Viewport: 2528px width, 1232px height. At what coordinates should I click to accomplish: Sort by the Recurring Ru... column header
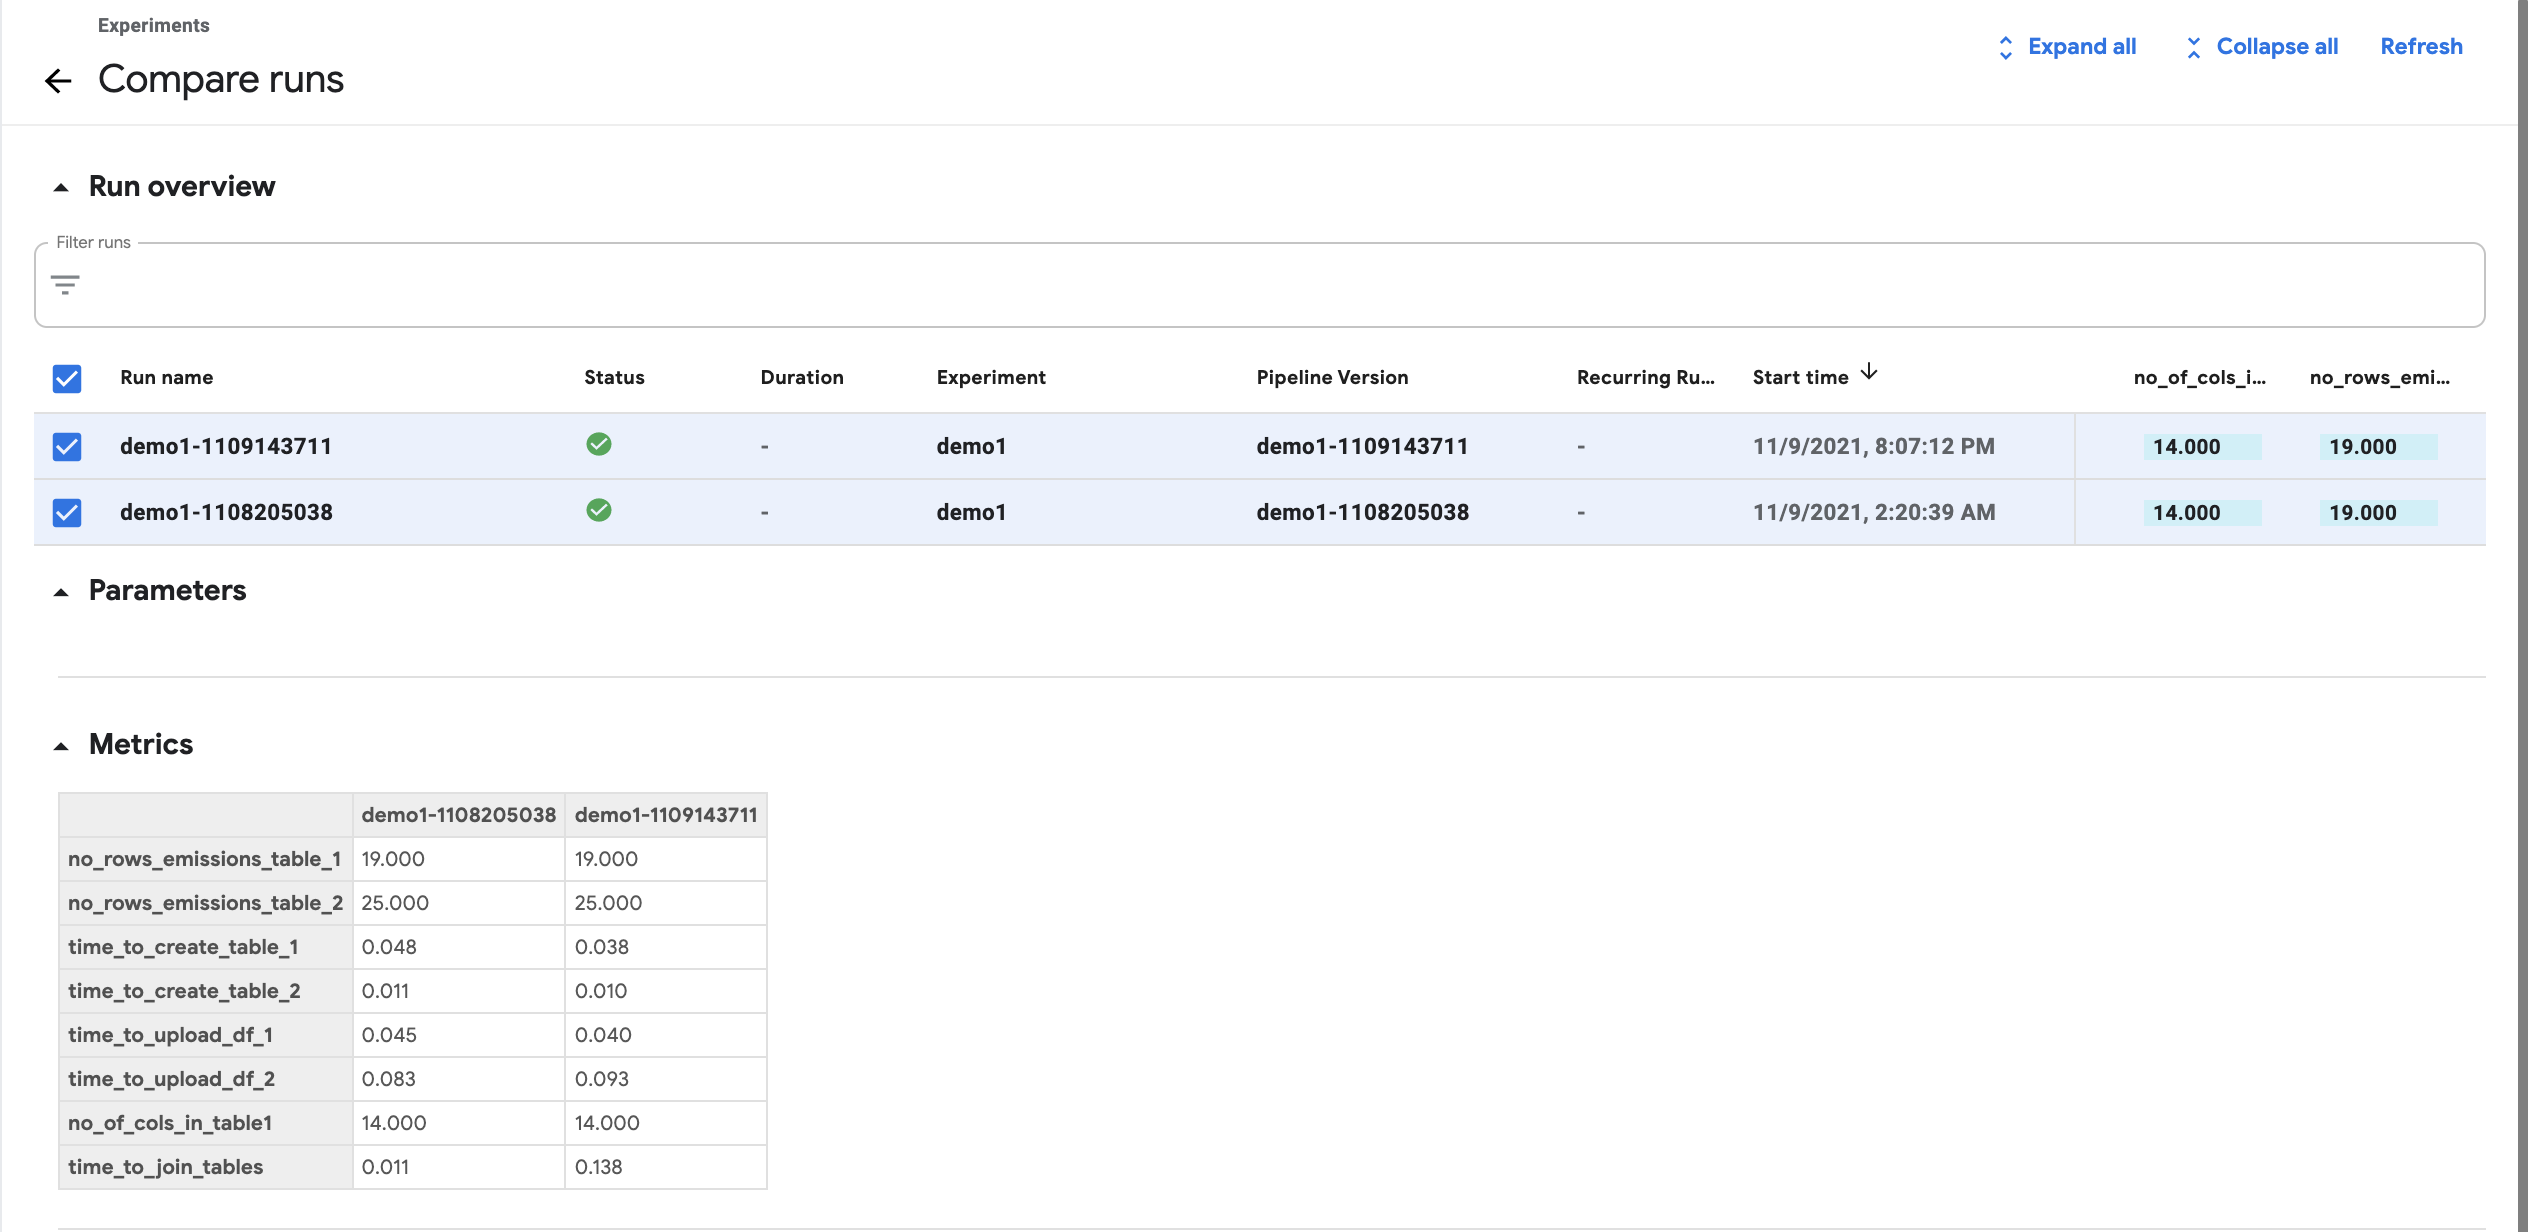click(1645, 378)
